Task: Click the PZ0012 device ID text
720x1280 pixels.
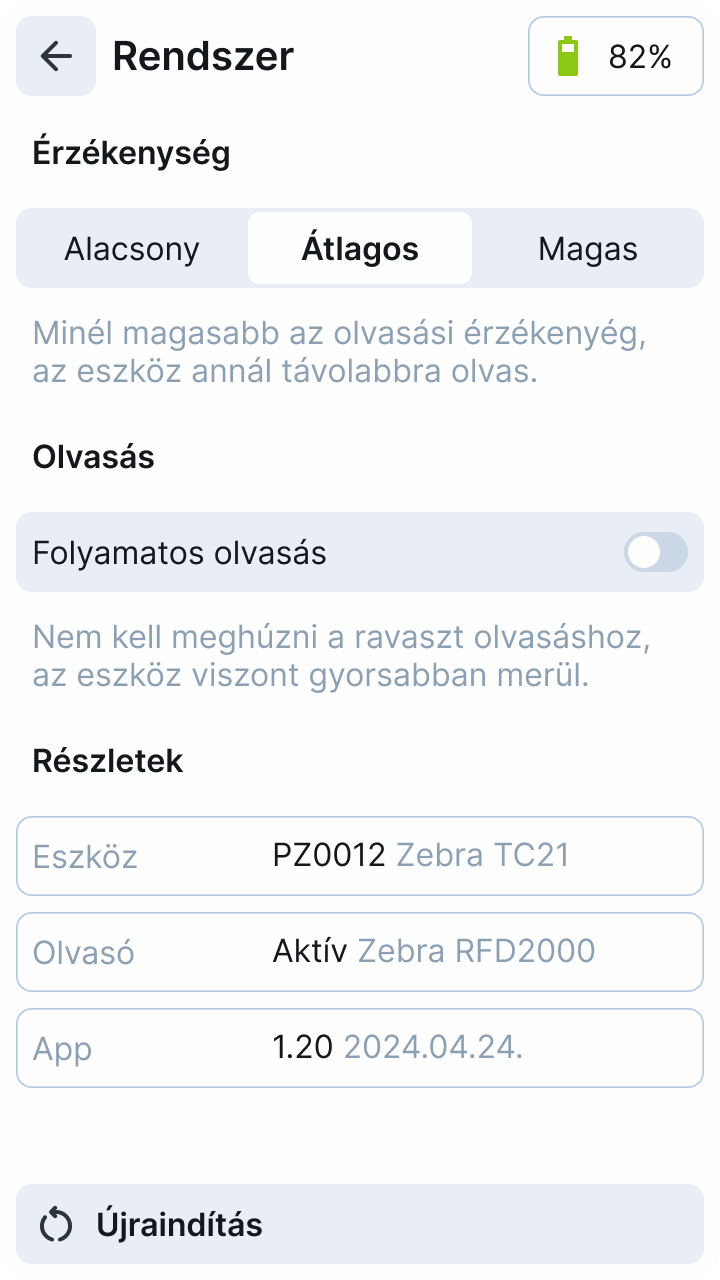Action: tap(329, 855)
